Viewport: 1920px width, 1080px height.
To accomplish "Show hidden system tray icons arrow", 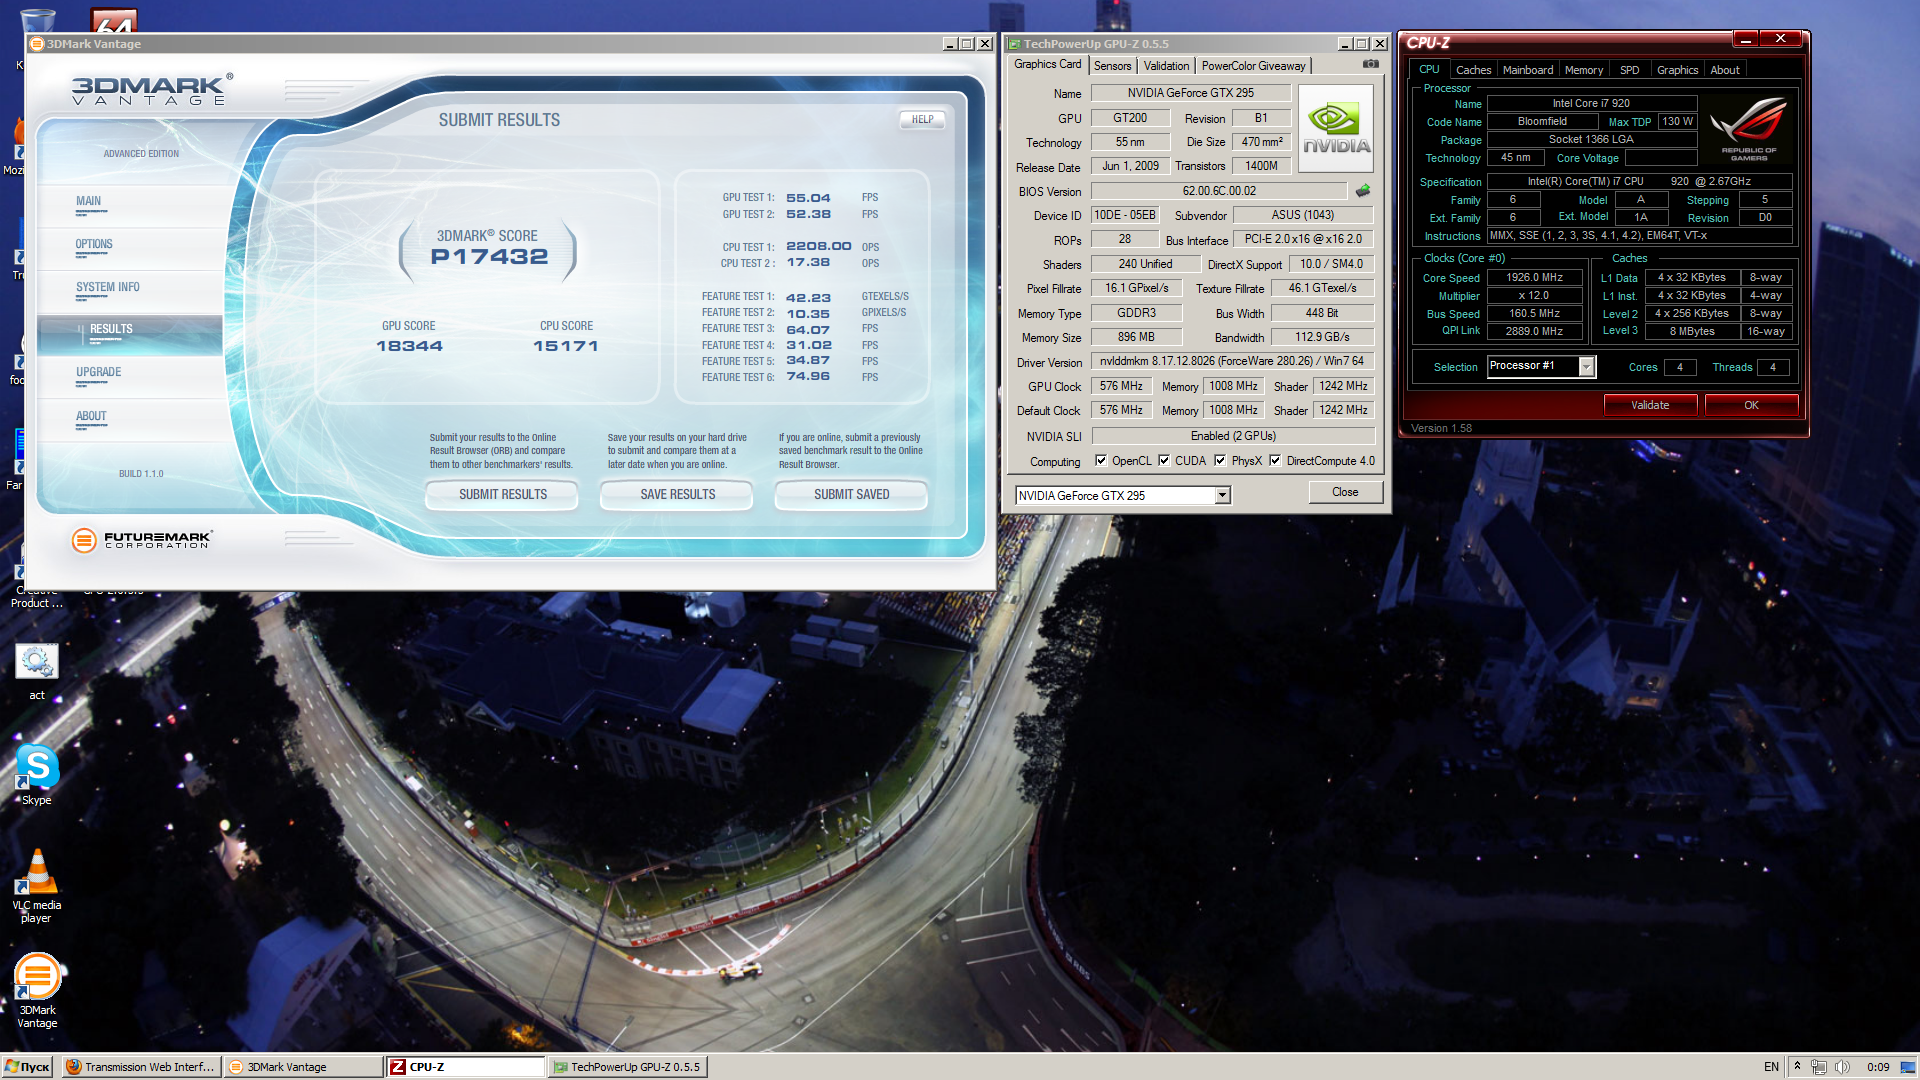I will pyautogui.click(x=1797, y=1067).
